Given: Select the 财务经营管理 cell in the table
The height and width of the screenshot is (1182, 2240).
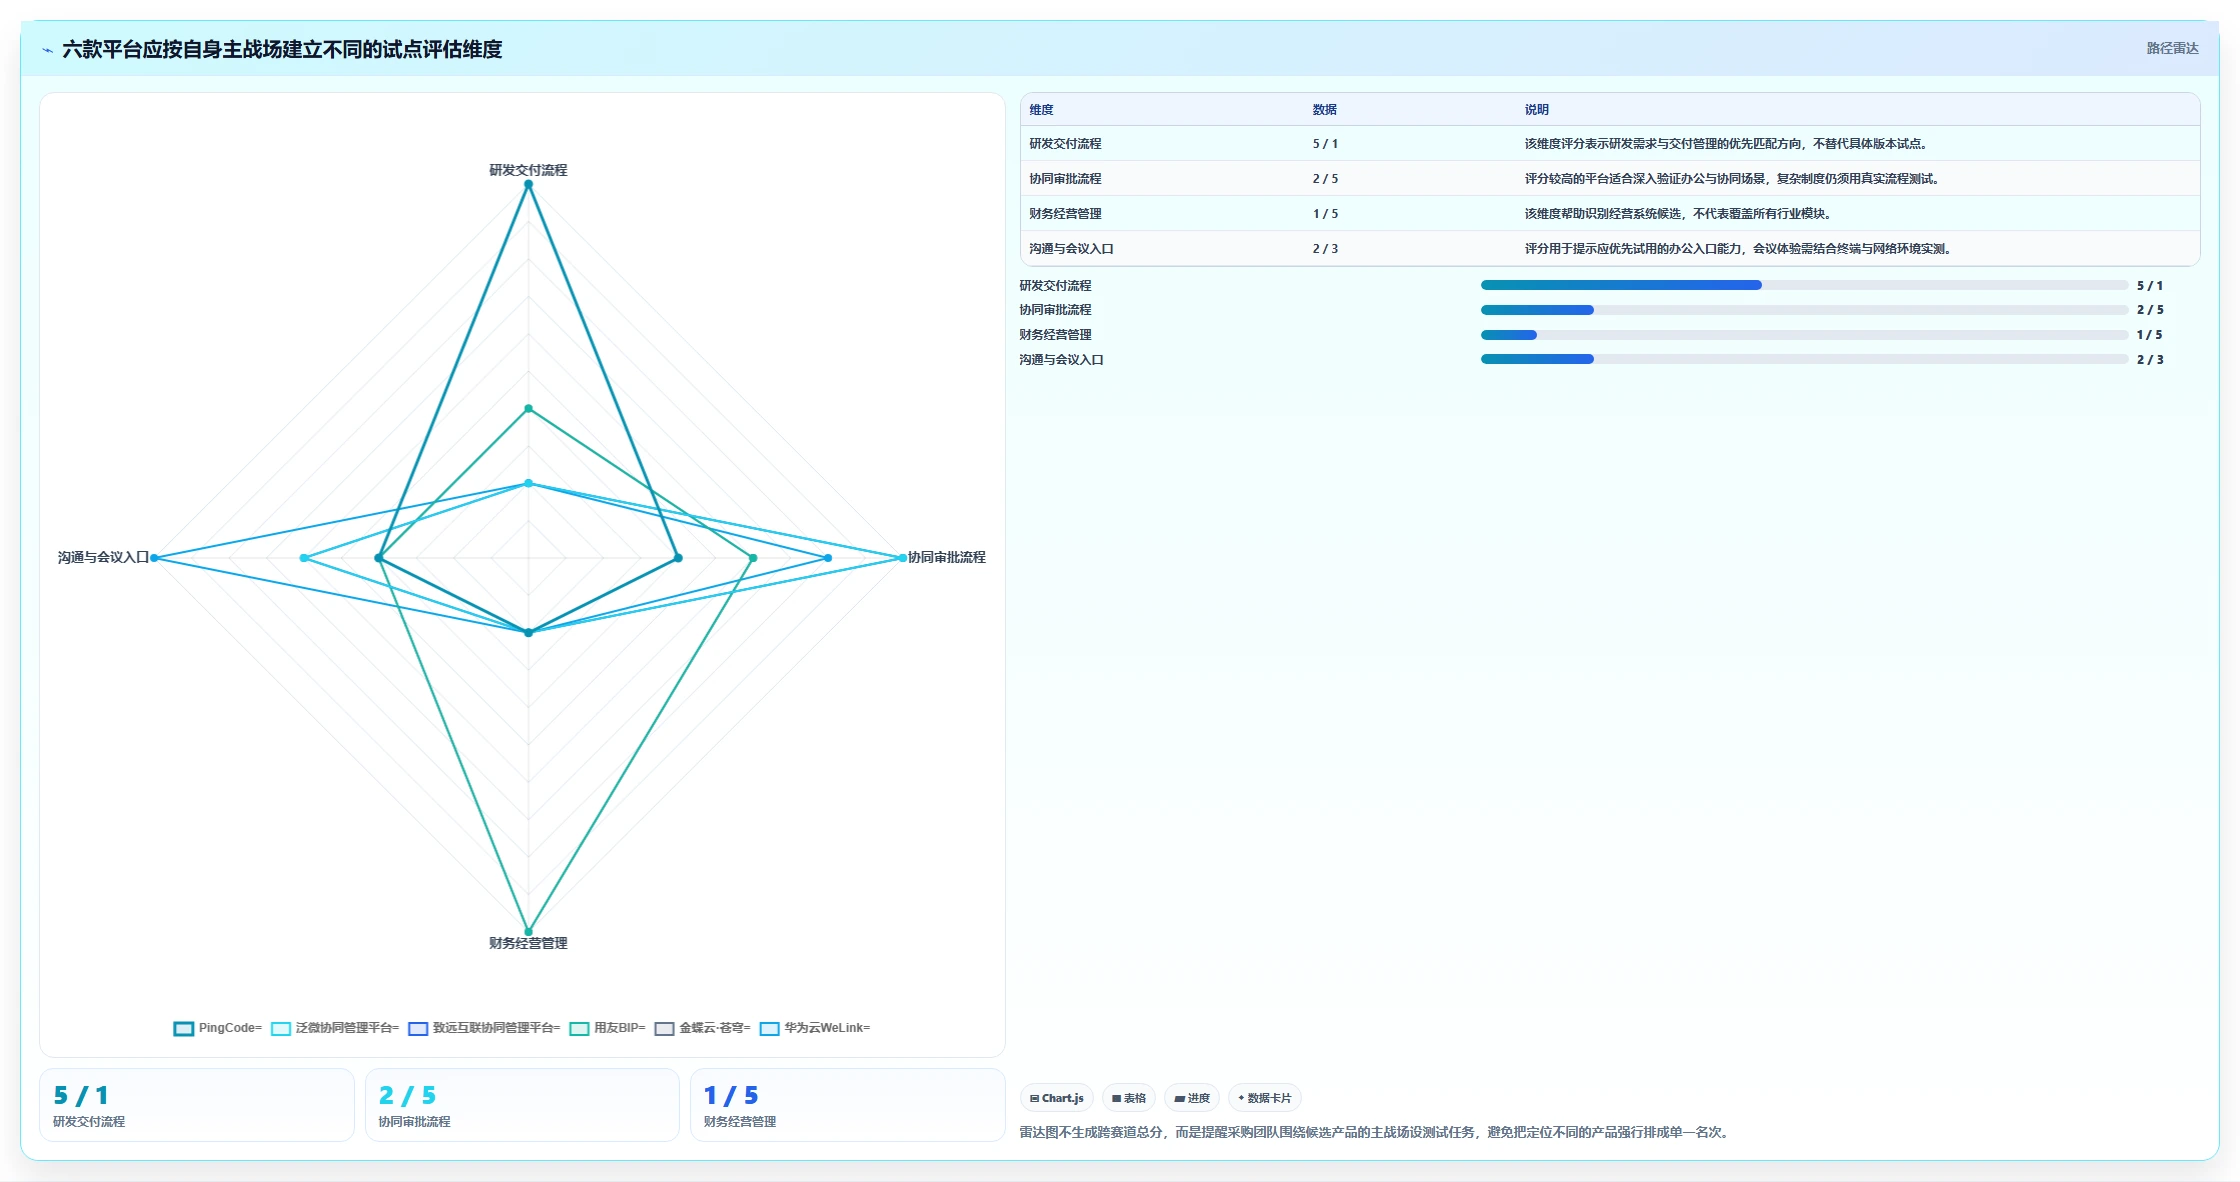Looking at the screenshot, I should [x=1065, y=214].
